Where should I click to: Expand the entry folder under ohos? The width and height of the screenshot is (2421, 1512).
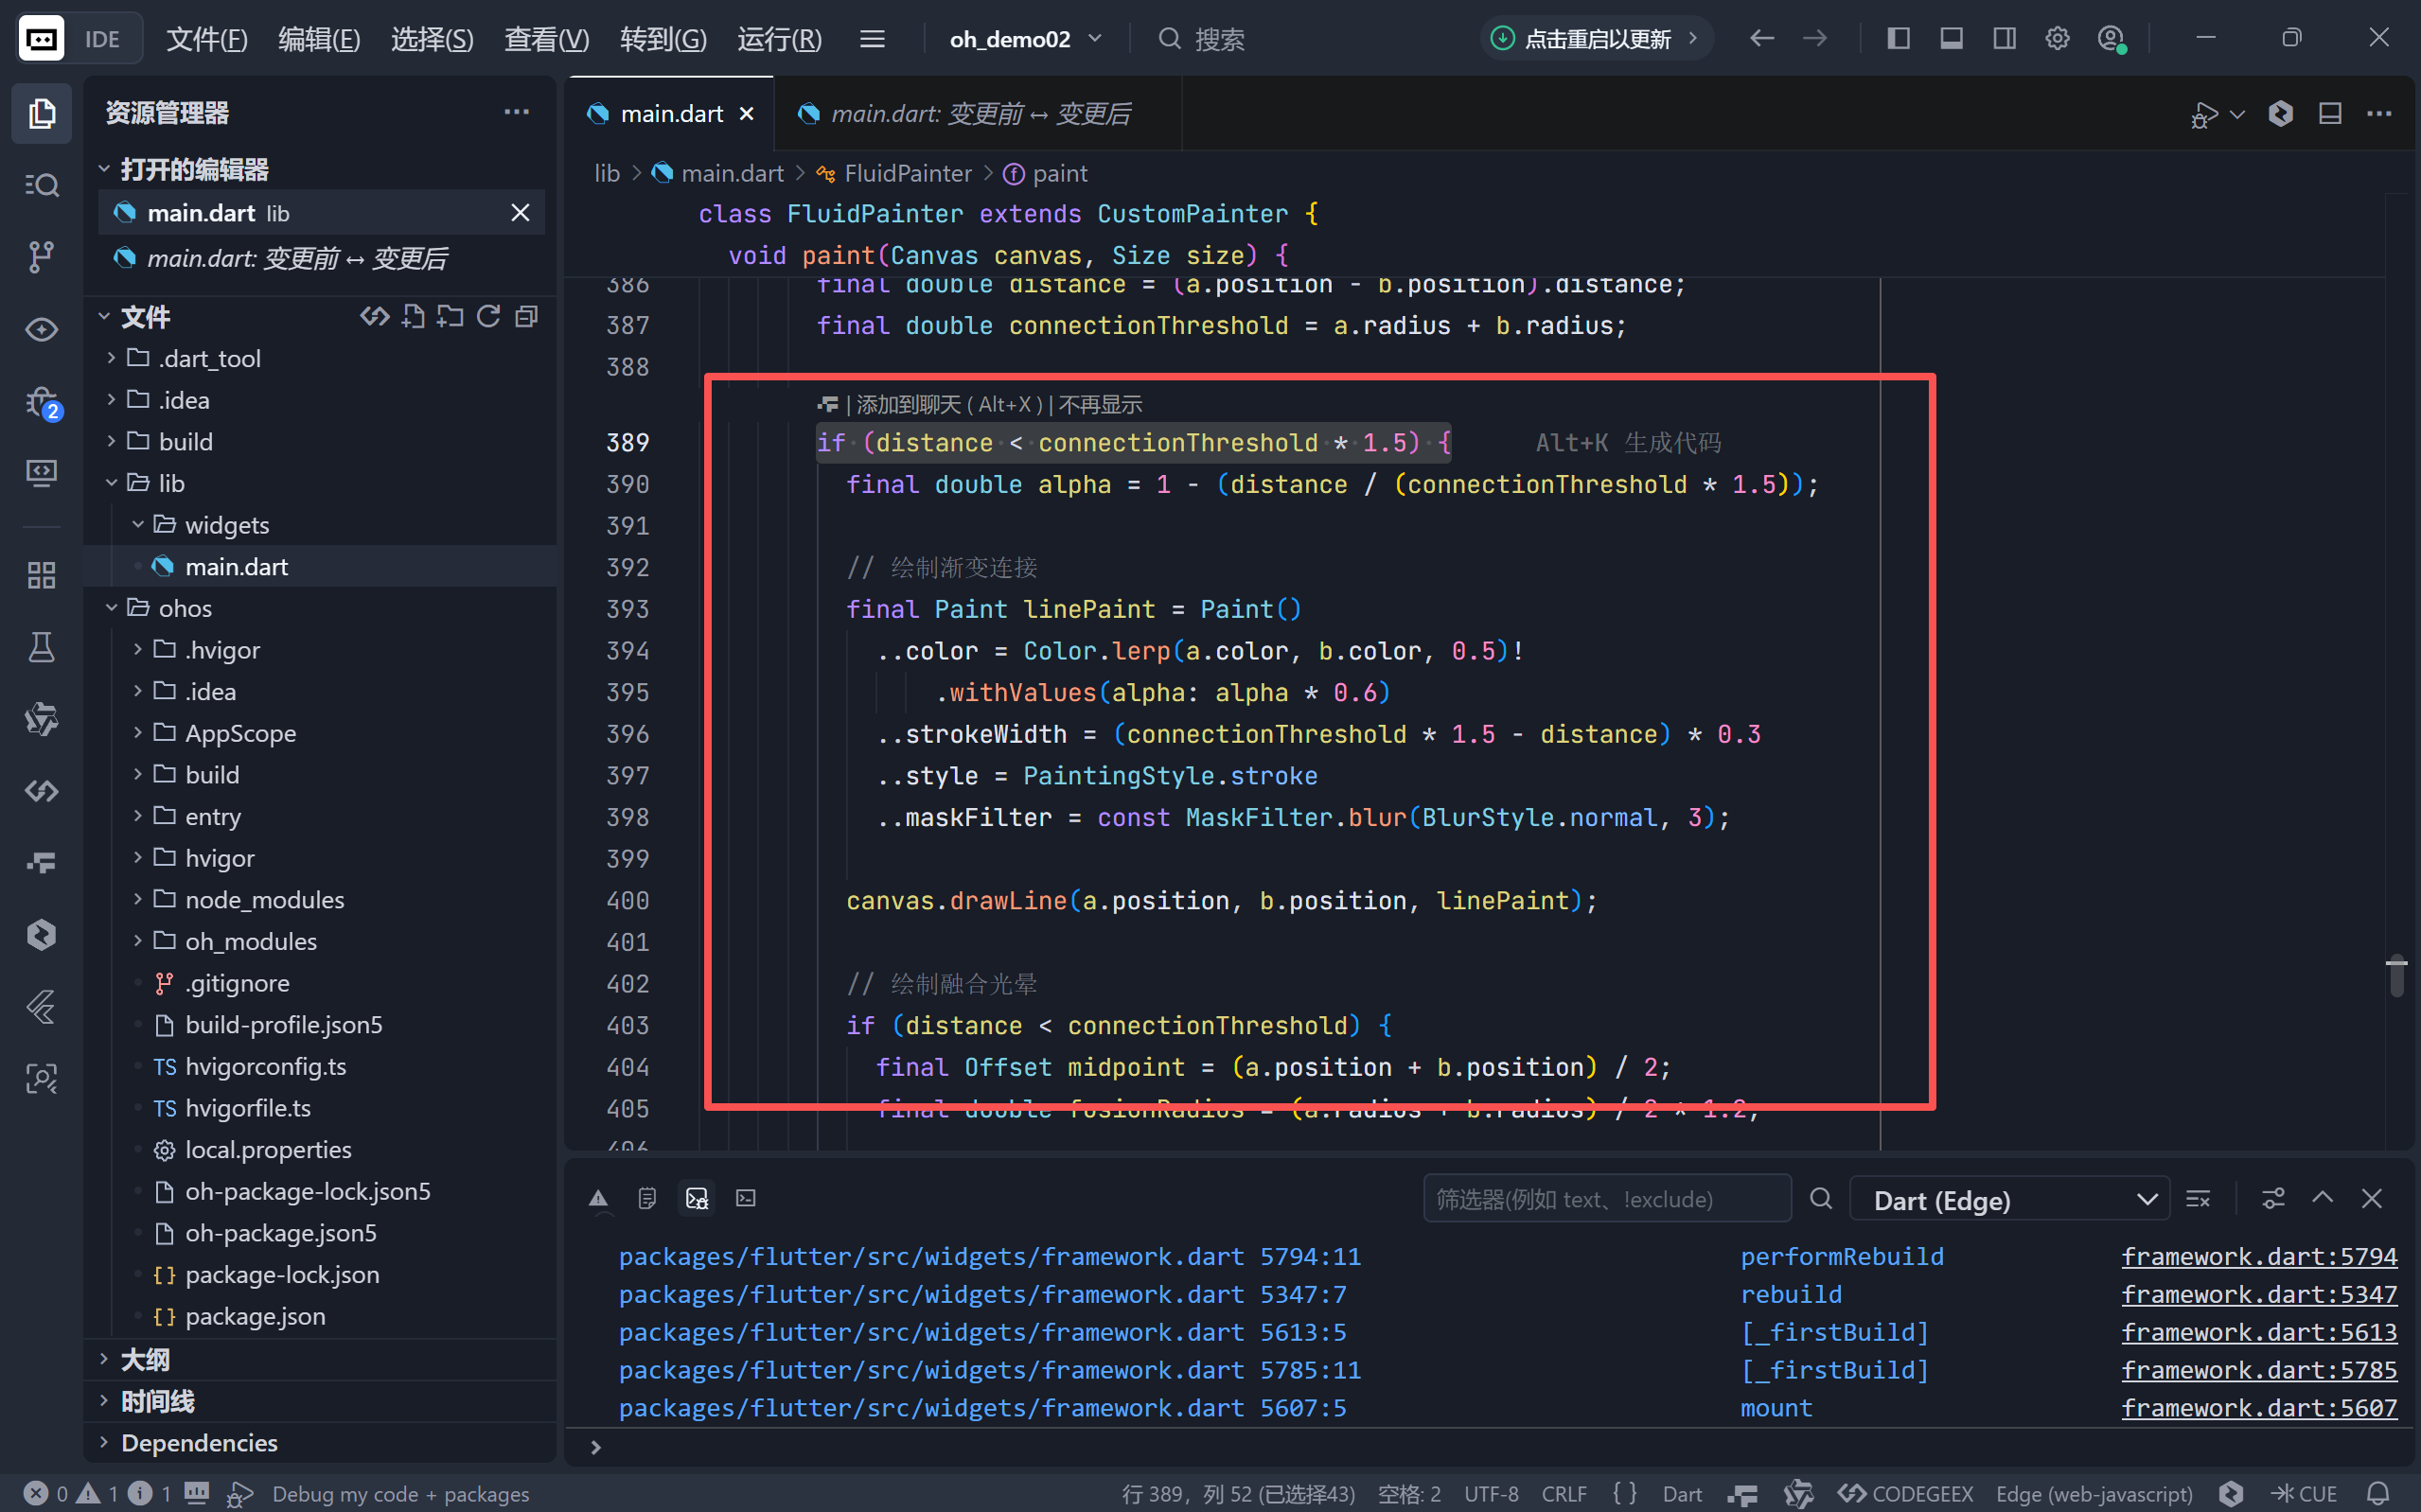click(x=212, y=816)
